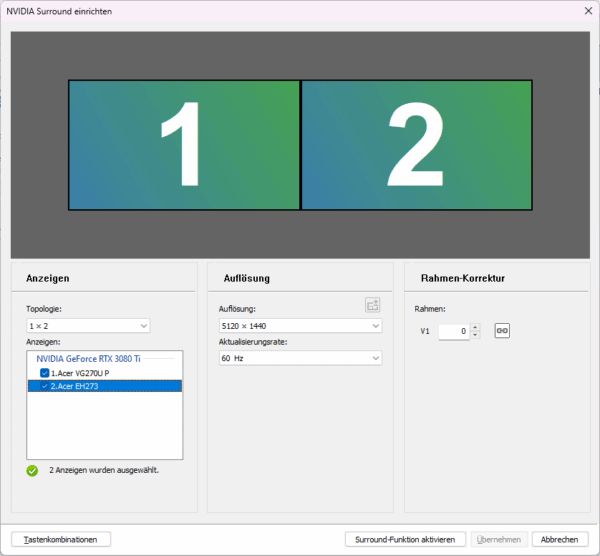Click the Abbrechen button

pyautogui.click(x=560, y=540)
